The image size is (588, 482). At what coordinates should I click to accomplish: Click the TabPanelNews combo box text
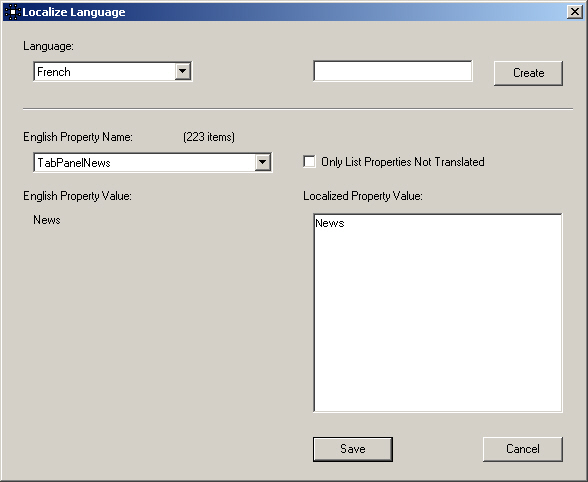(74, 163)
